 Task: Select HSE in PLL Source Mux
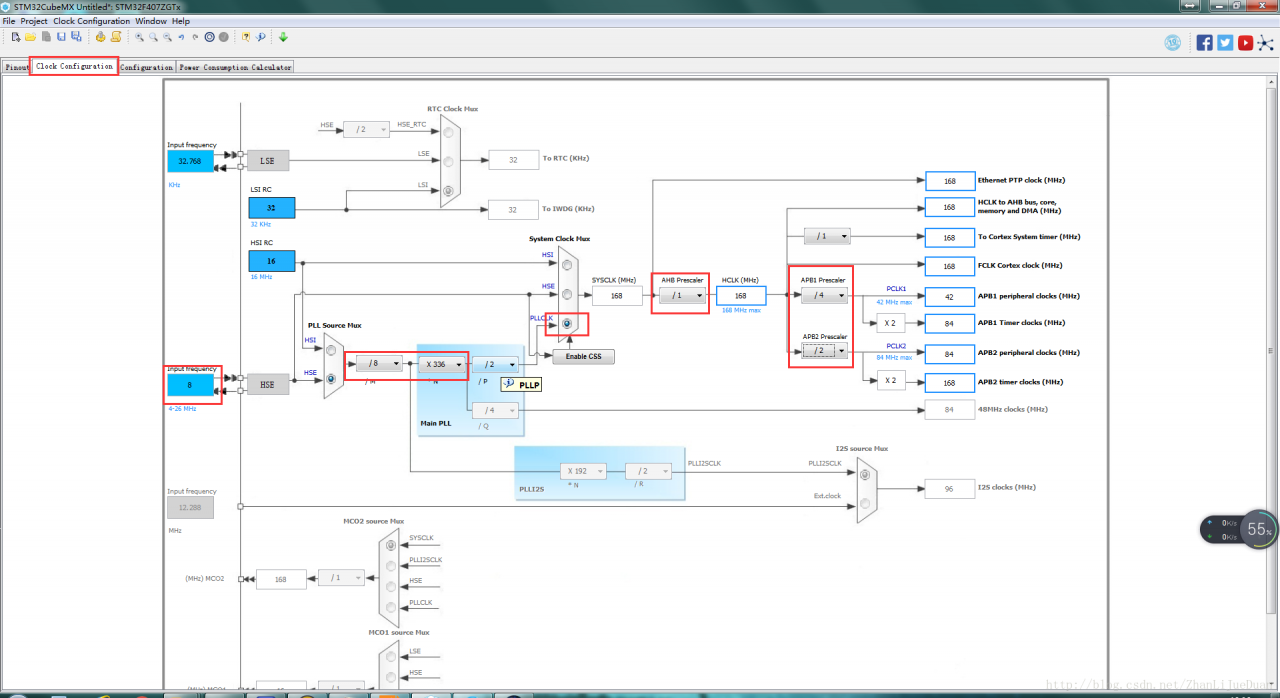(x=330, y=379)
